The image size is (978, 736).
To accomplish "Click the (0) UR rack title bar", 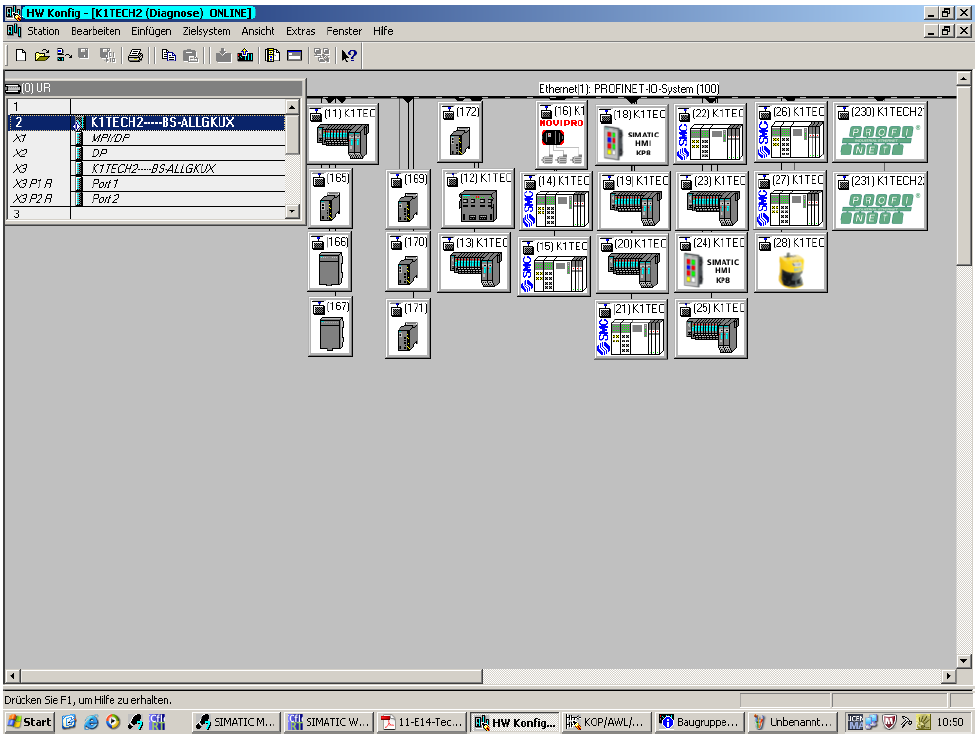I will [154, 88].
